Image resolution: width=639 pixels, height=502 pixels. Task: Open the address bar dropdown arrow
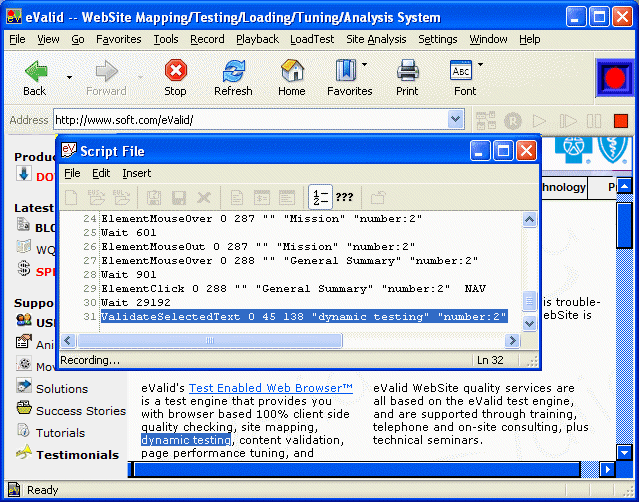pyautogui.click(x=456, y=120)
